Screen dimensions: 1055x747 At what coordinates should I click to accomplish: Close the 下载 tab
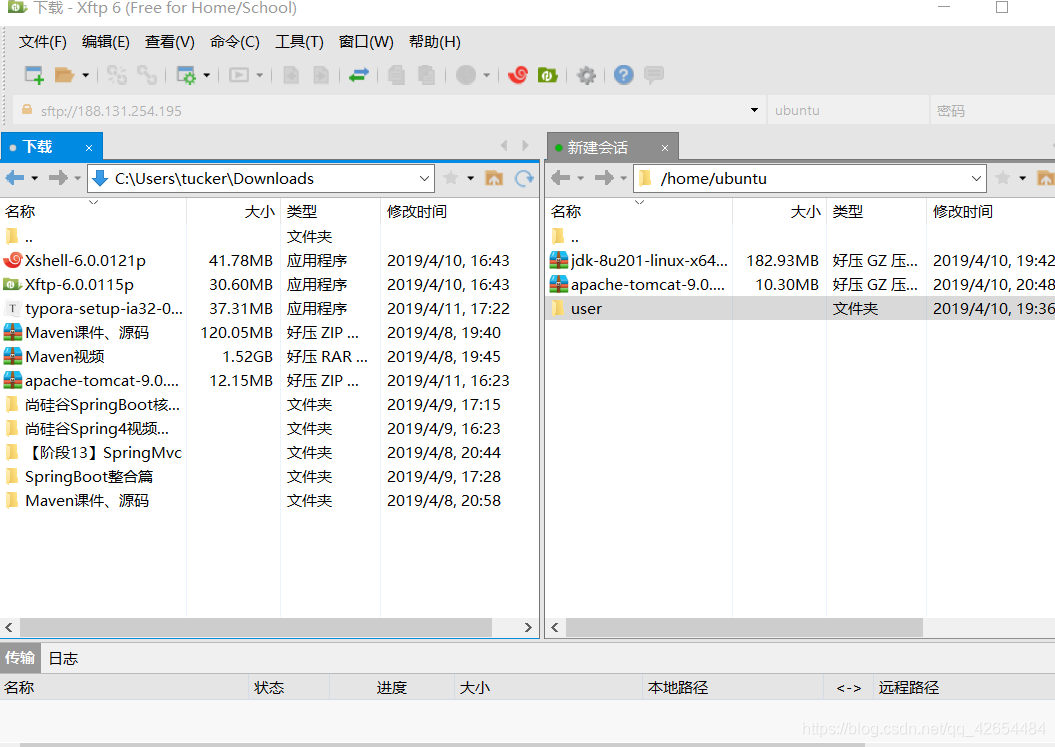[89, 147]
